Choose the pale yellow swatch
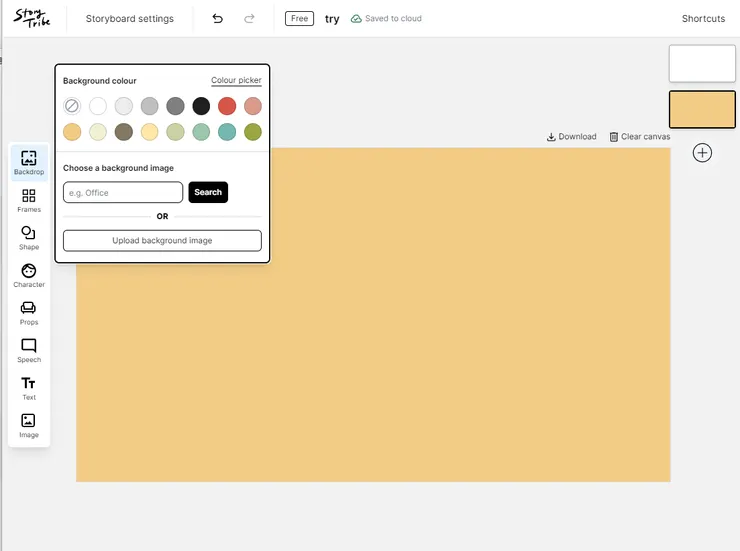Image resolution: width=740 pixels, height=551 pixels. click(150, 132)
